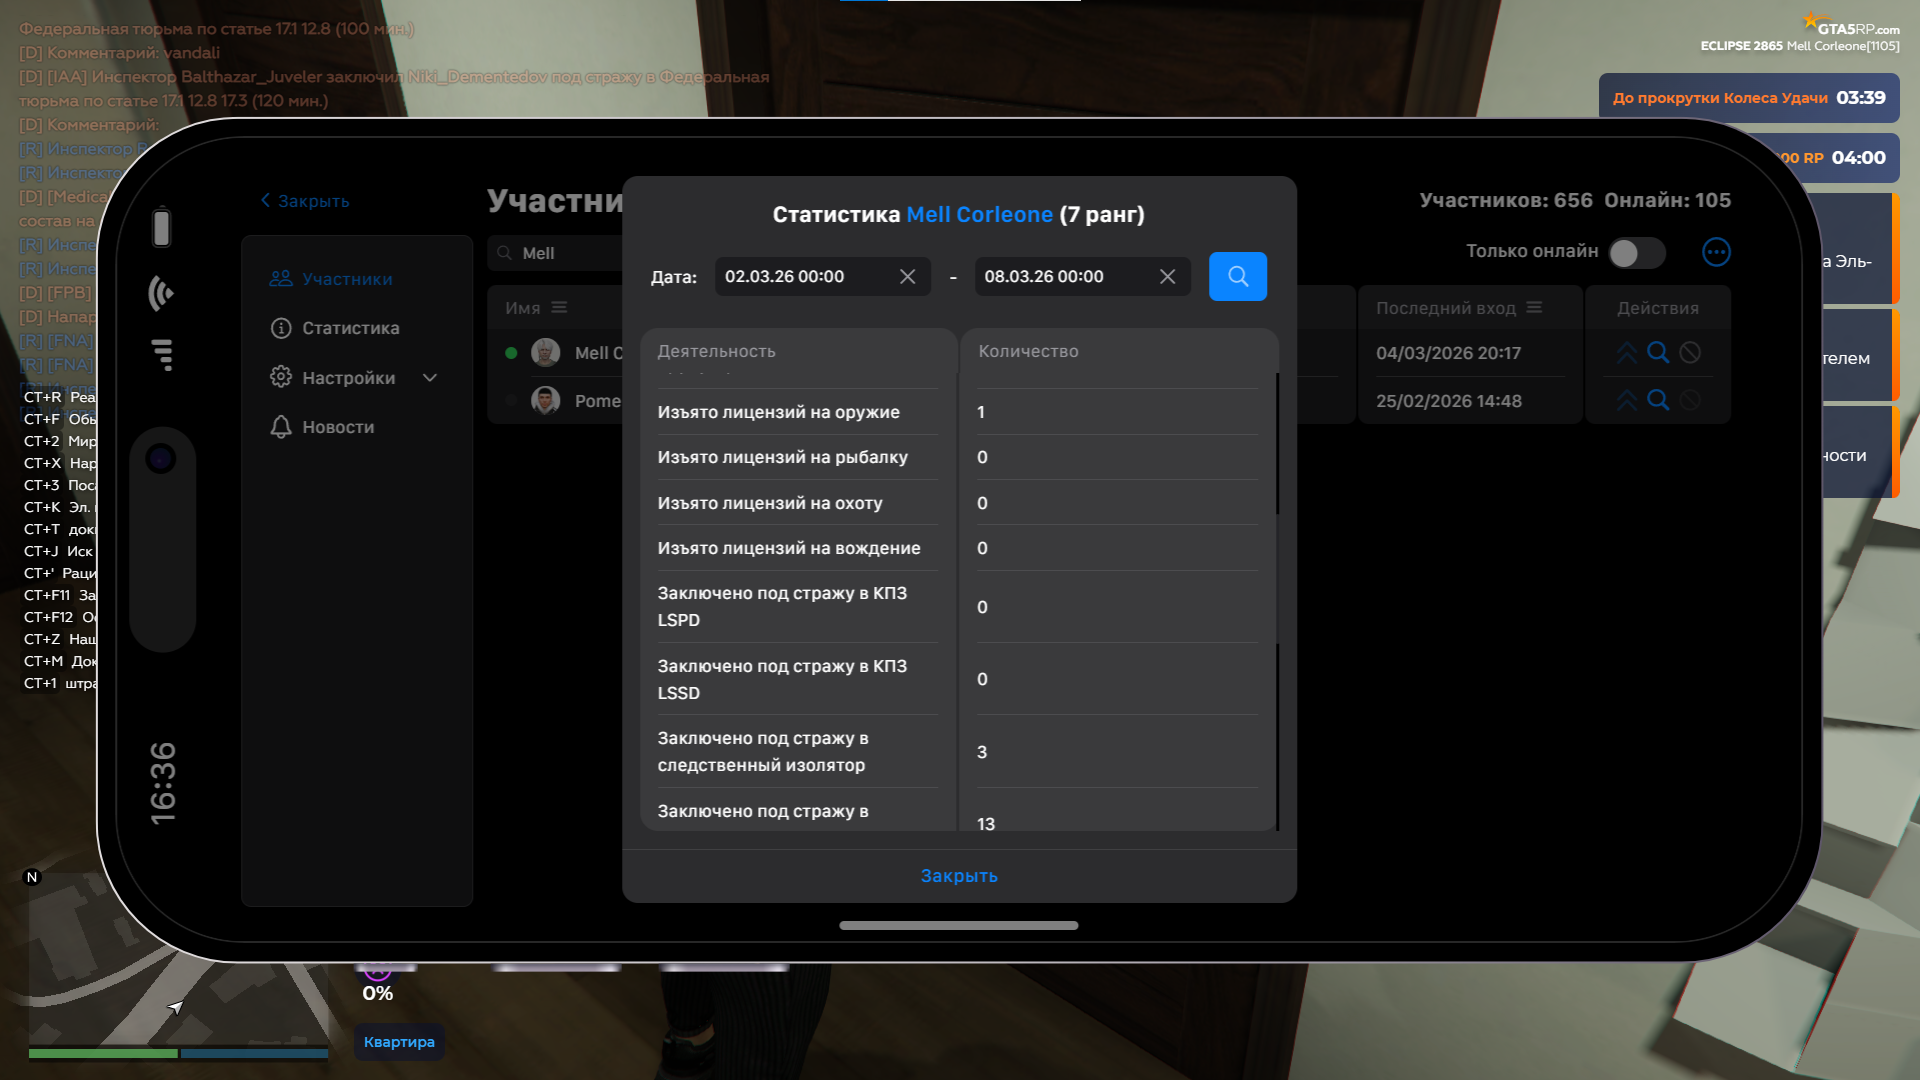
Task: Open the Новости menu item
Action: [337, 427]
